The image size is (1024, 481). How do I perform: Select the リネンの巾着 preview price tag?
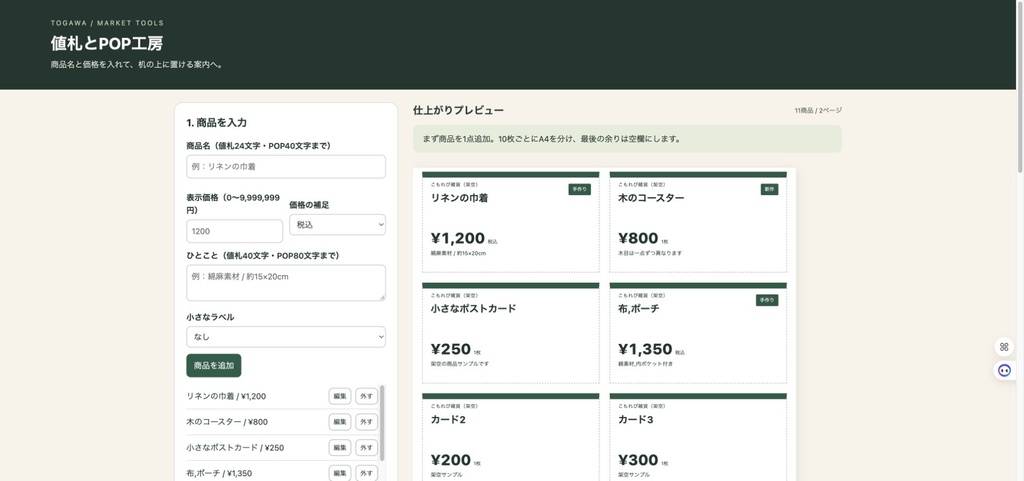pos(511,222)
